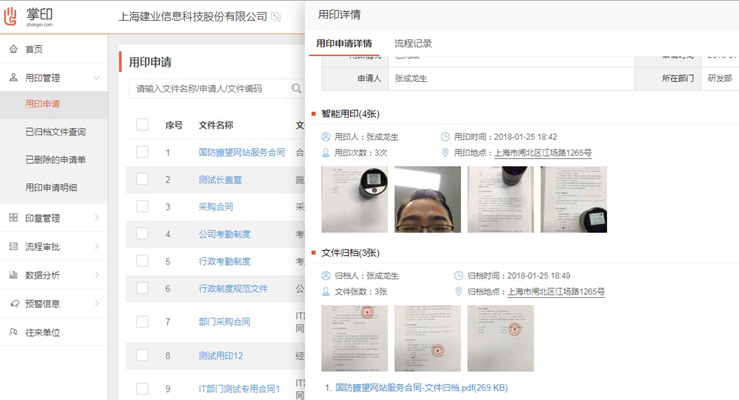Focus the file name search field

tap(210, 89)
